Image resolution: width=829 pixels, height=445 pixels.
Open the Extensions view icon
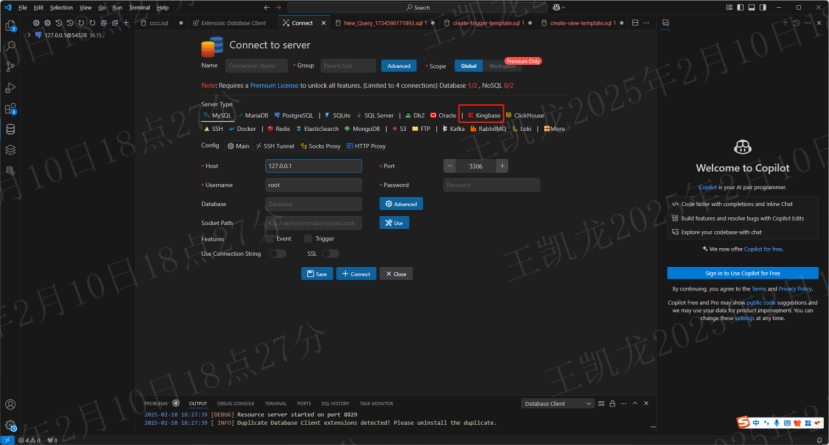click(x=10, y=109)
